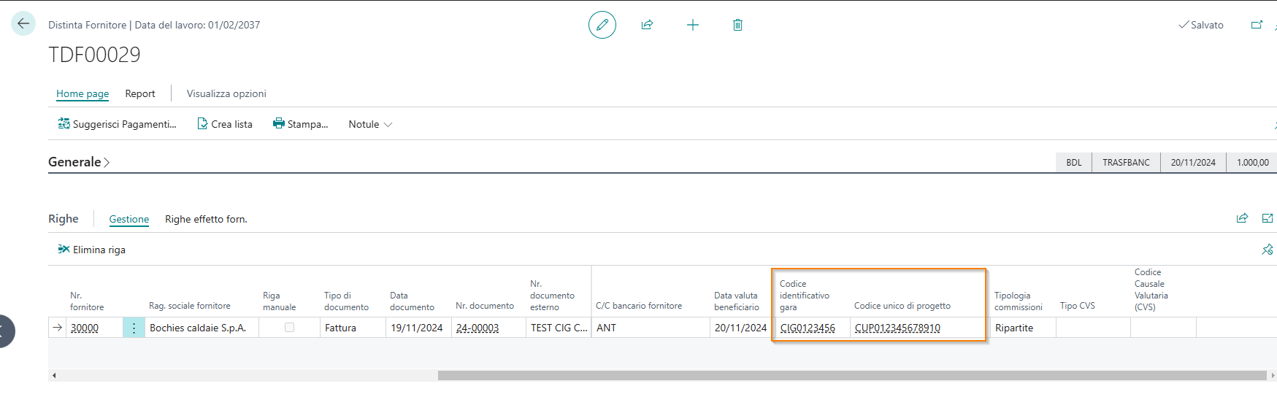This screenshot has height=397, width=1277.
Task: Click the share icon in Righe section
Action: click(1242, 219)
